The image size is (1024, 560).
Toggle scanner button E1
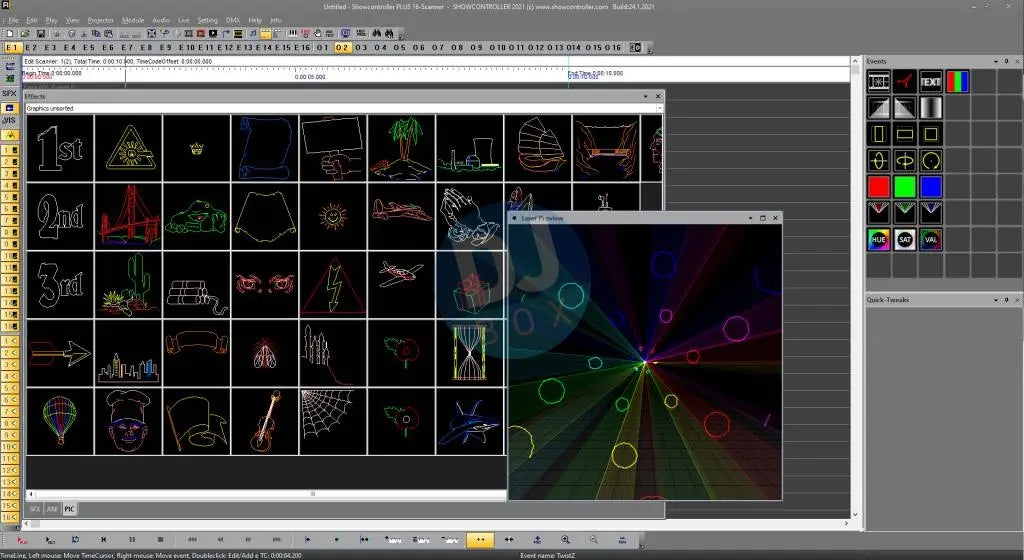[x=13, y=47]
